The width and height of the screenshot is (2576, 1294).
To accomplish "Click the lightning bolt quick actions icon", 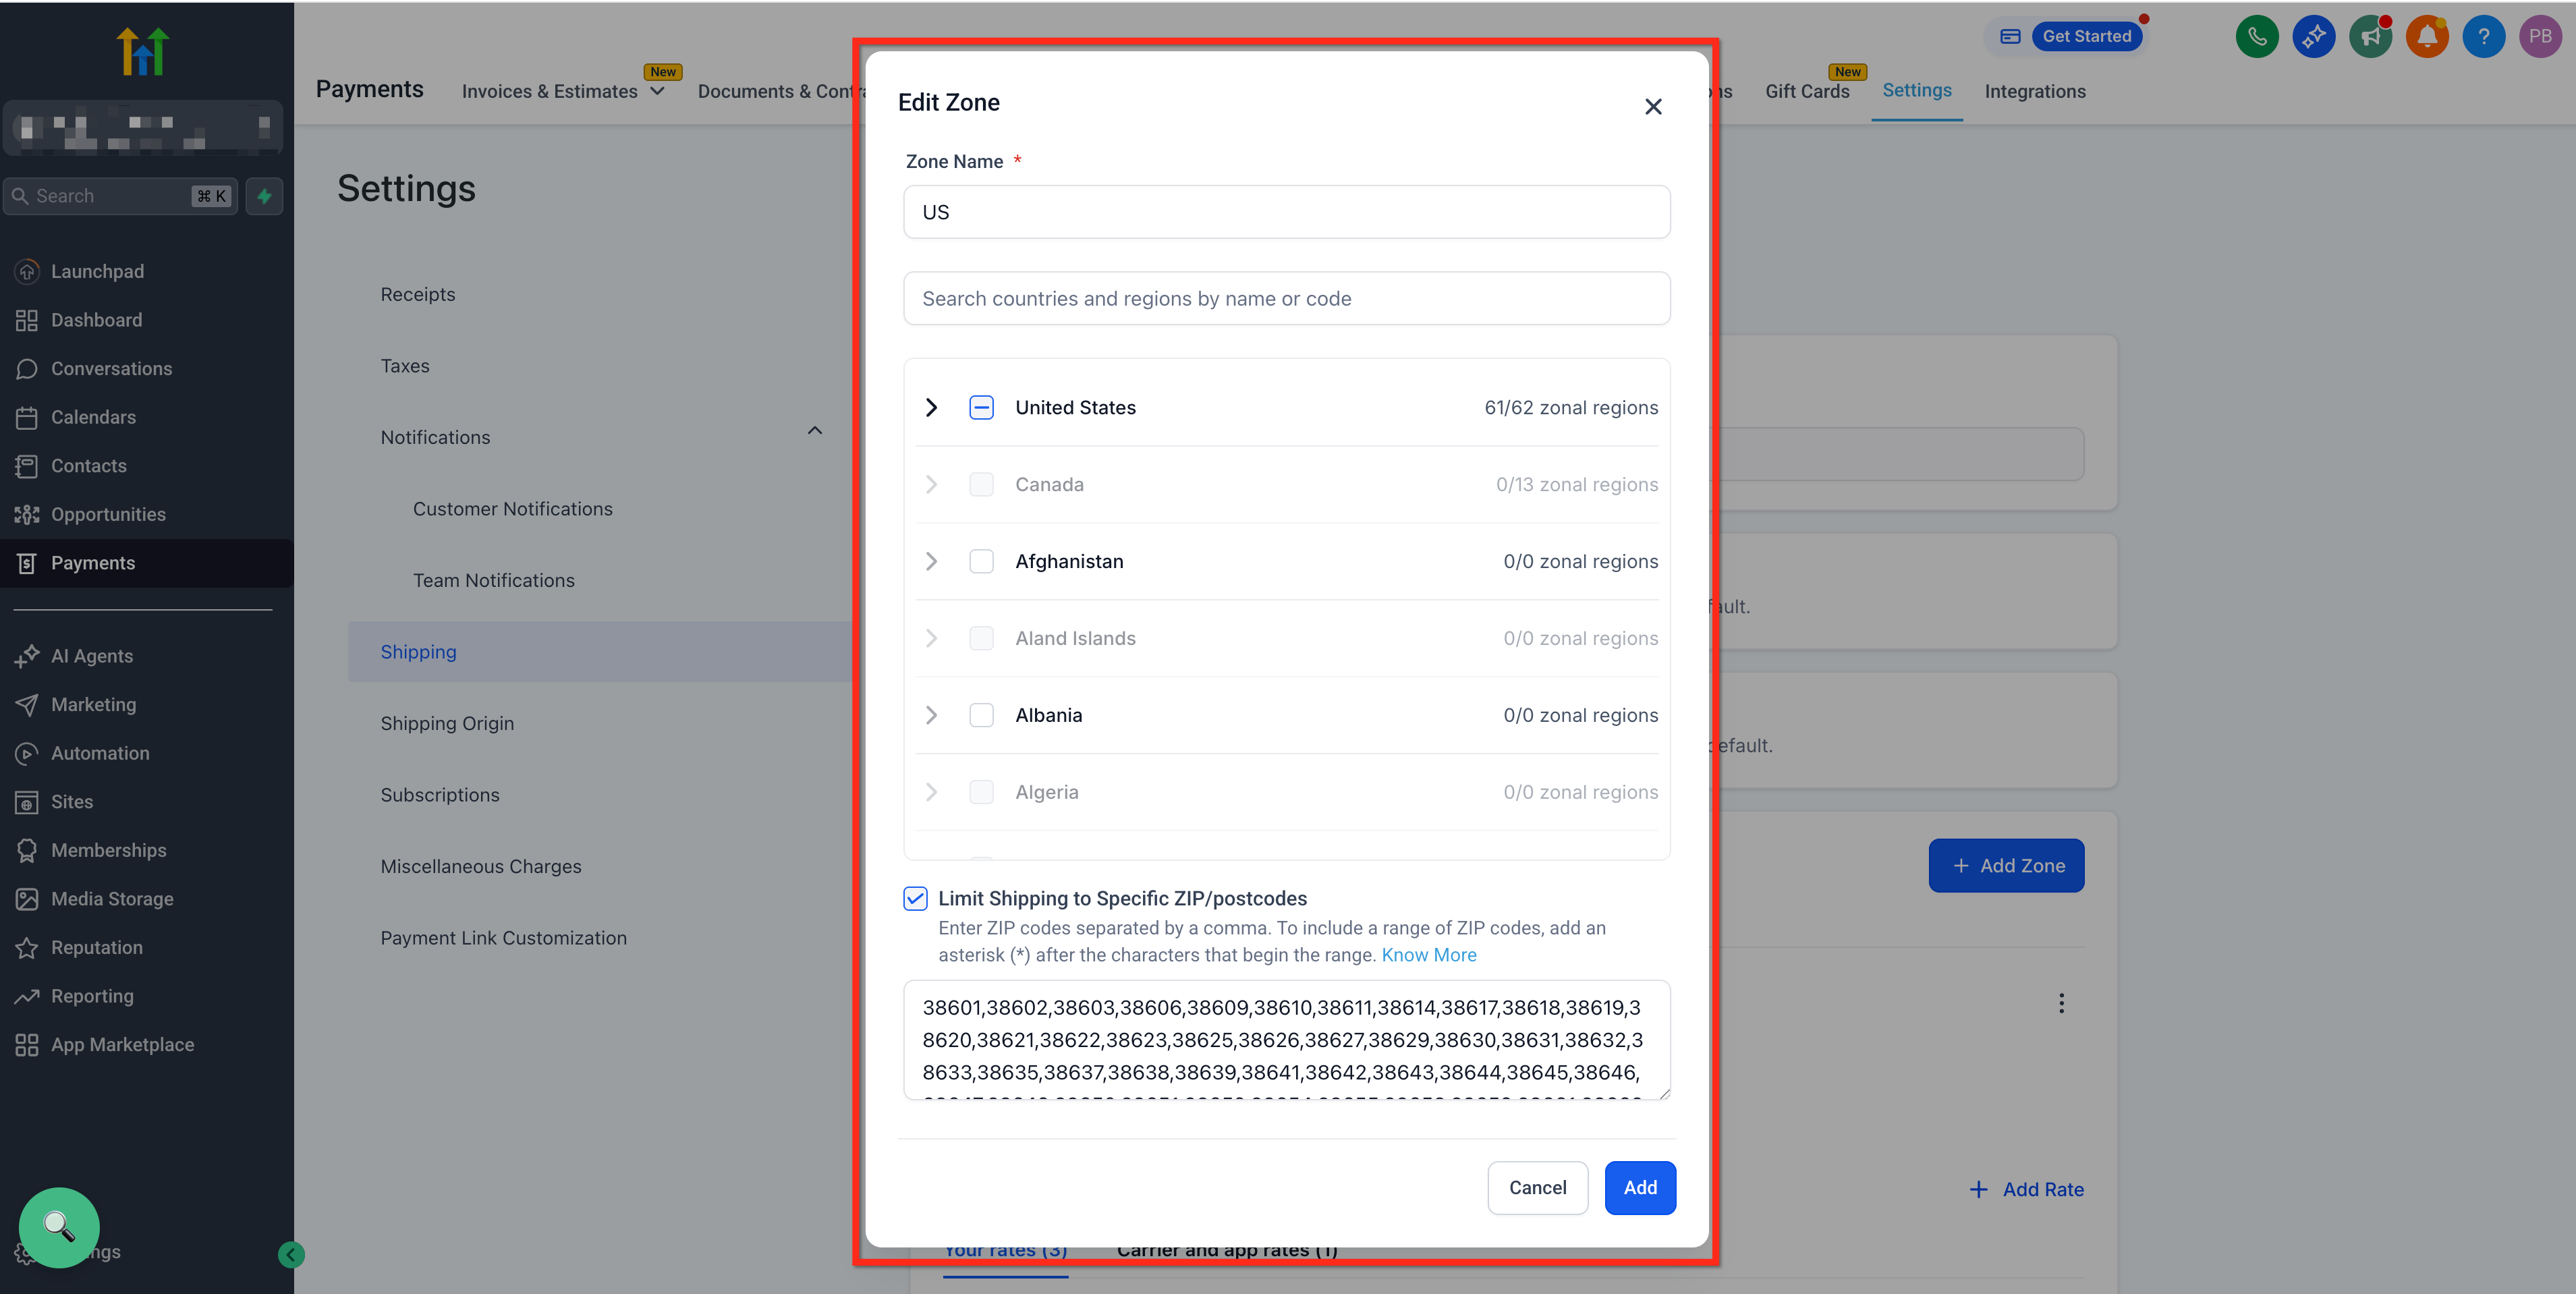I will (264, 196).
